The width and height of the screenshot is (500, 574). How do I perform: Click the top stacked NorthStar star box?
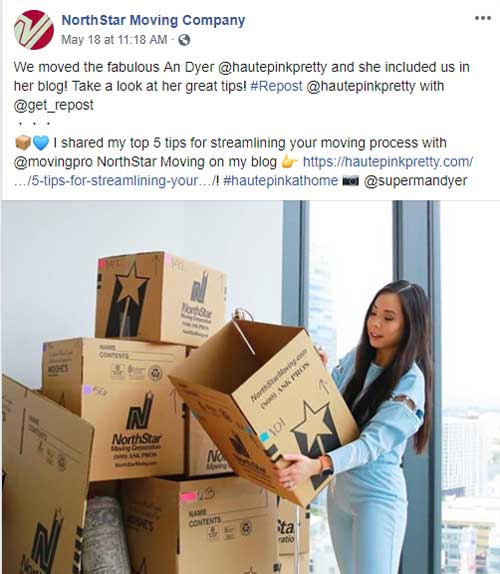160,298
